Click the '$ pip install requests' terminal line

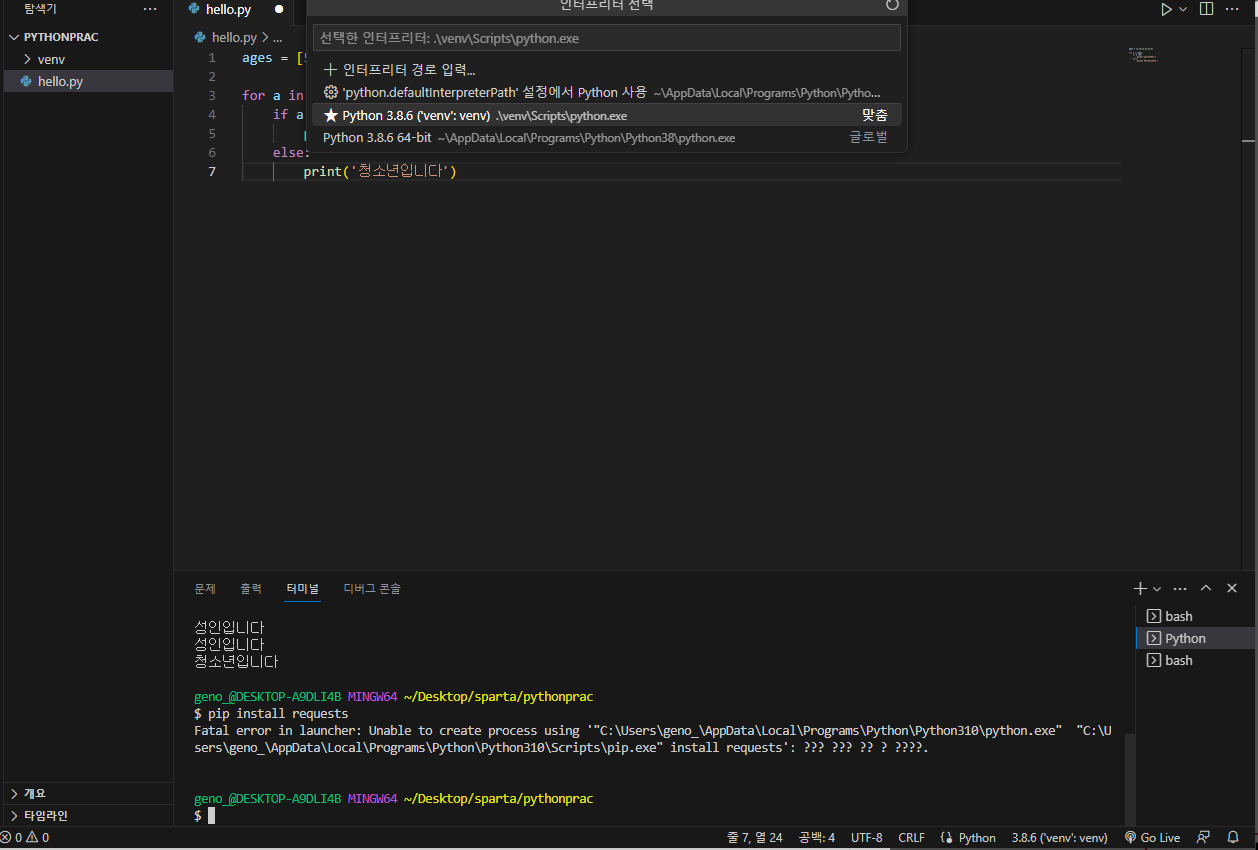click(x=271, y=714)
